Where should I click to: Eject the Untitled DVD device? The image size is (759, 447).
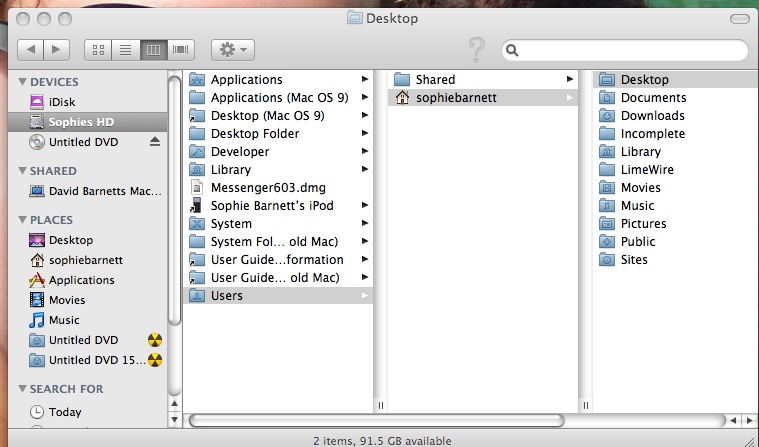pyautogui.click(x=154, y=141)
